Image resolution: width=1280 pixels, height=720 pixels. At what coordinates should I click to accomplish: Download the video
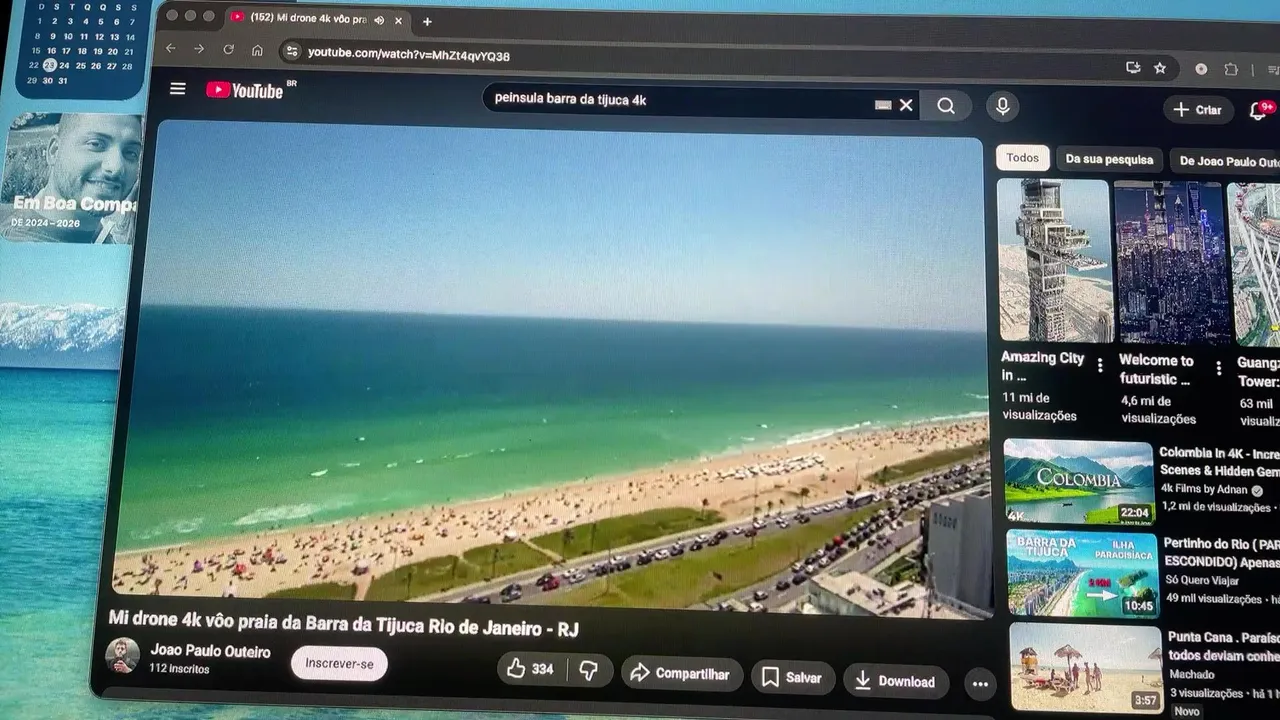pyautogui.click(x=895, y=681)
